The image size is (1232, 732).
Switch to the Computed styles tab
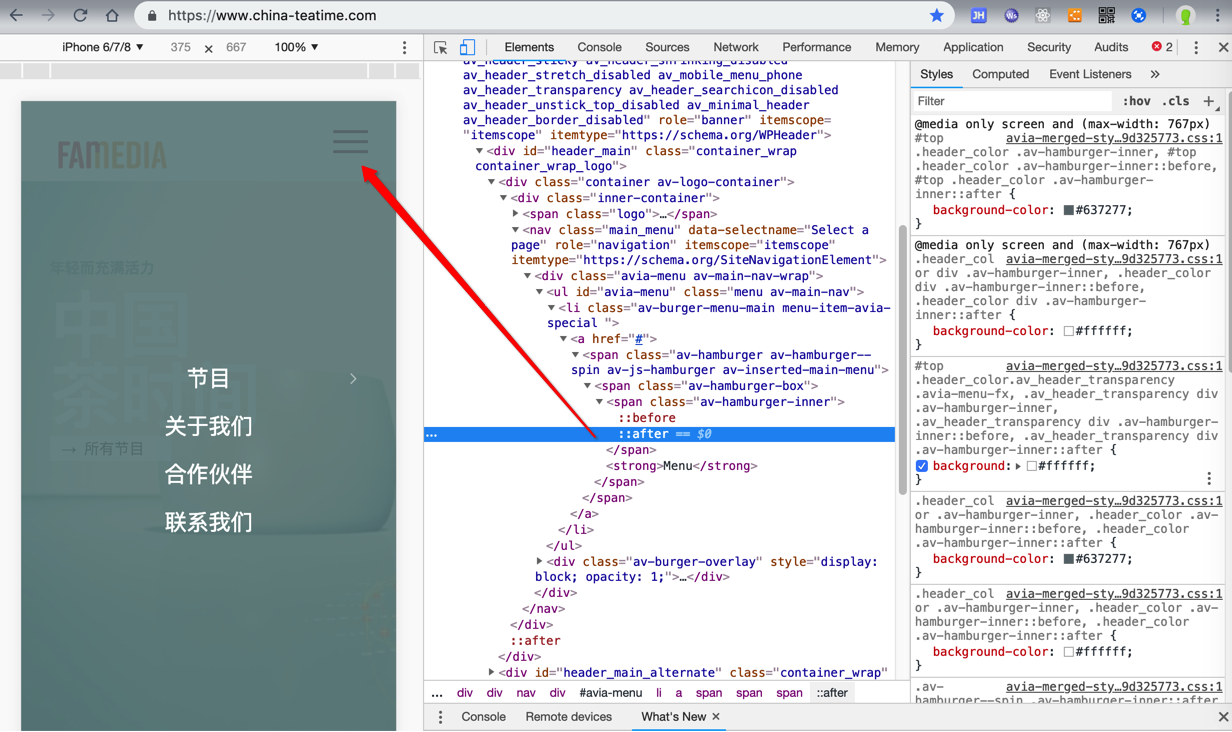[x=1000, y=74]
